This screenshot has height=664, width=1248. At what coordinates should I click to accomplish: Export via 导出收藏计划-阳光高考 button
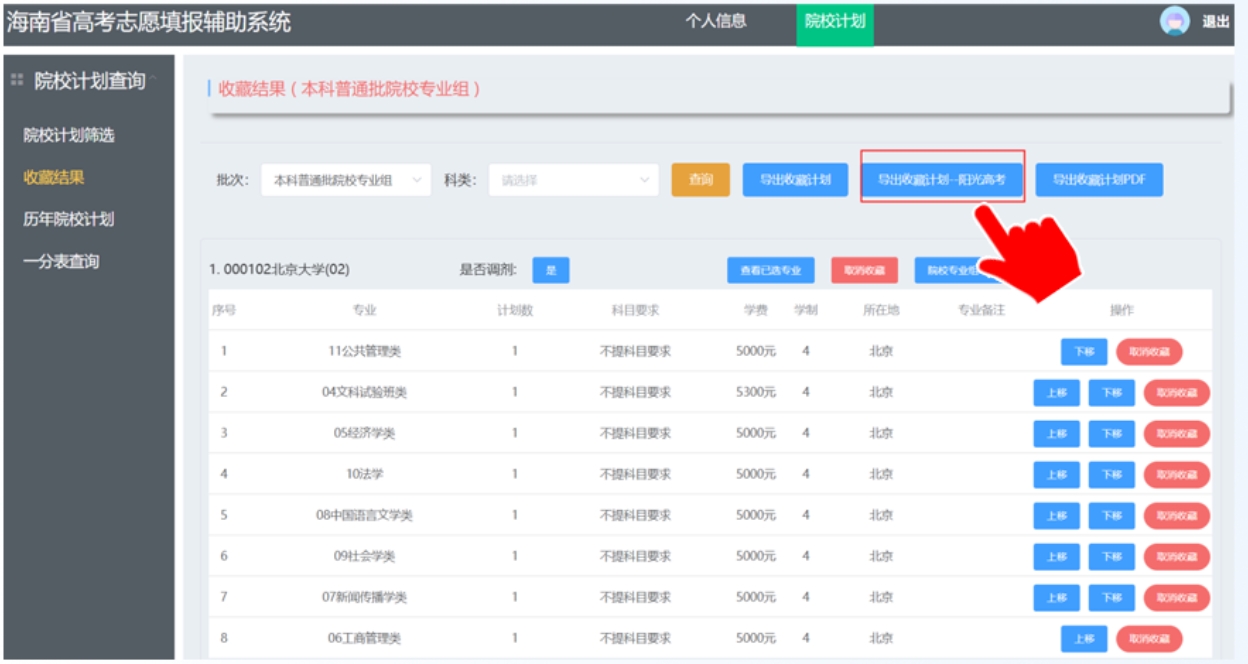point(941,180)
